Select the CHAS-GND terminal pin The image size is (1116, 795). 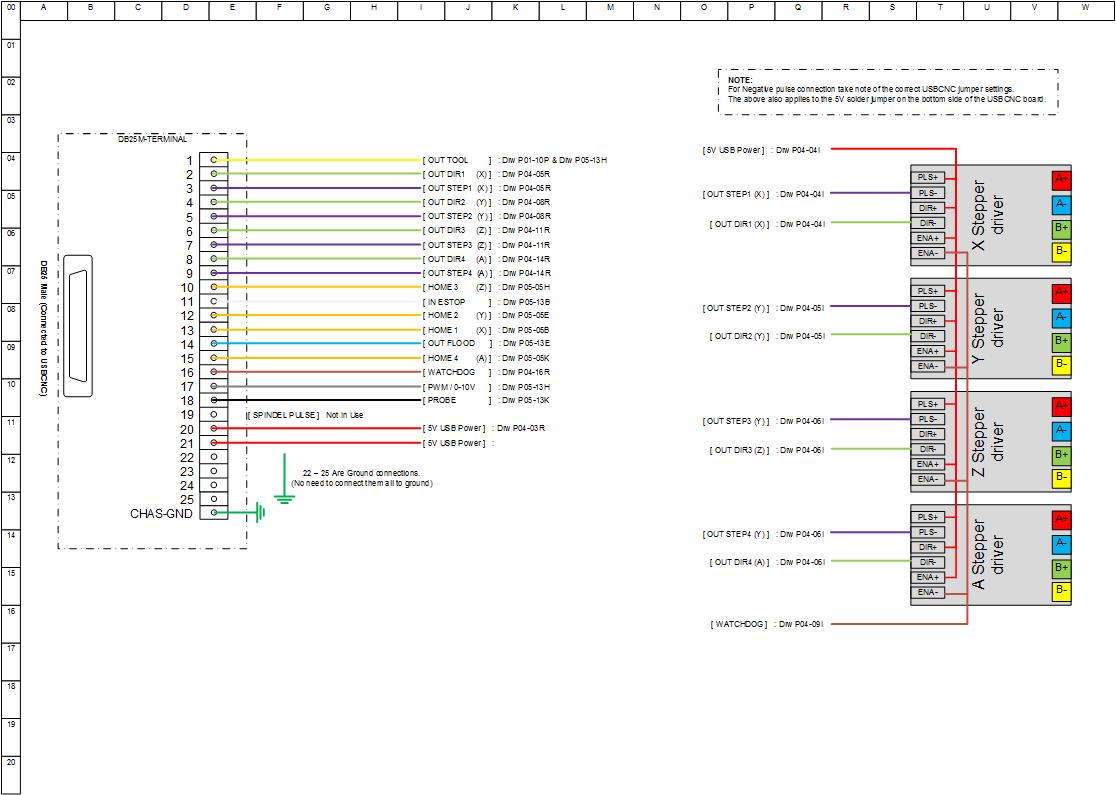(213, 513)
